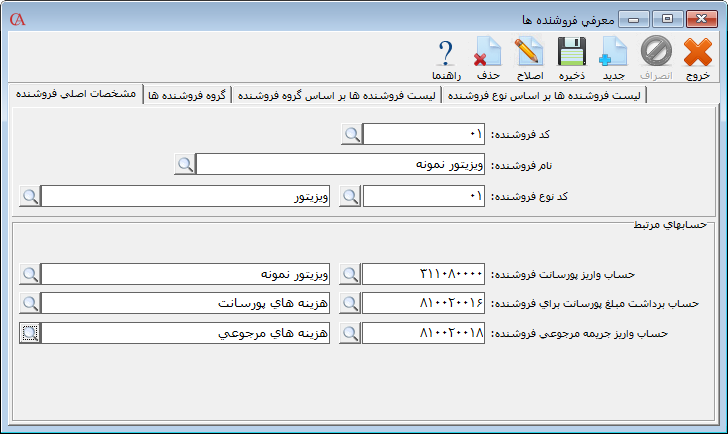
Task: Click lookup magnifier beside نام فروشنده field
Action: coord(185,164)
